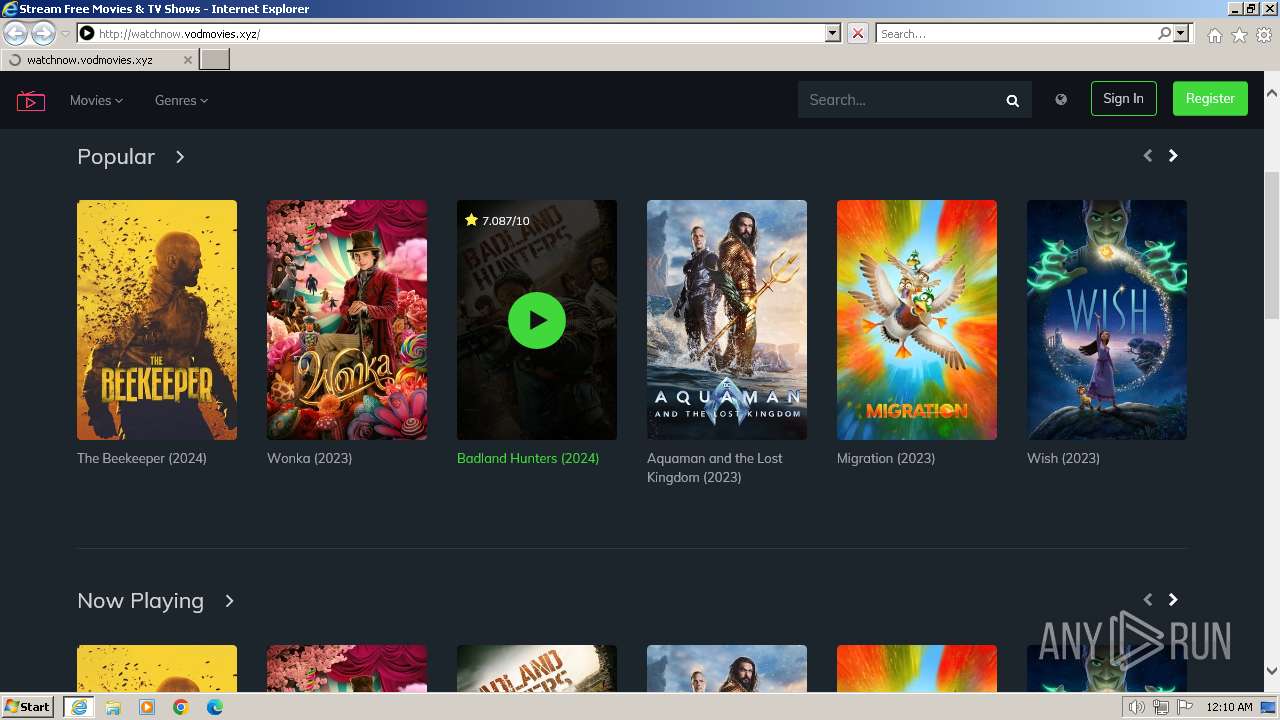The image size is (1280, 720).
Task: Click Migration (2023) title link
Action: (x=886, y=458)
